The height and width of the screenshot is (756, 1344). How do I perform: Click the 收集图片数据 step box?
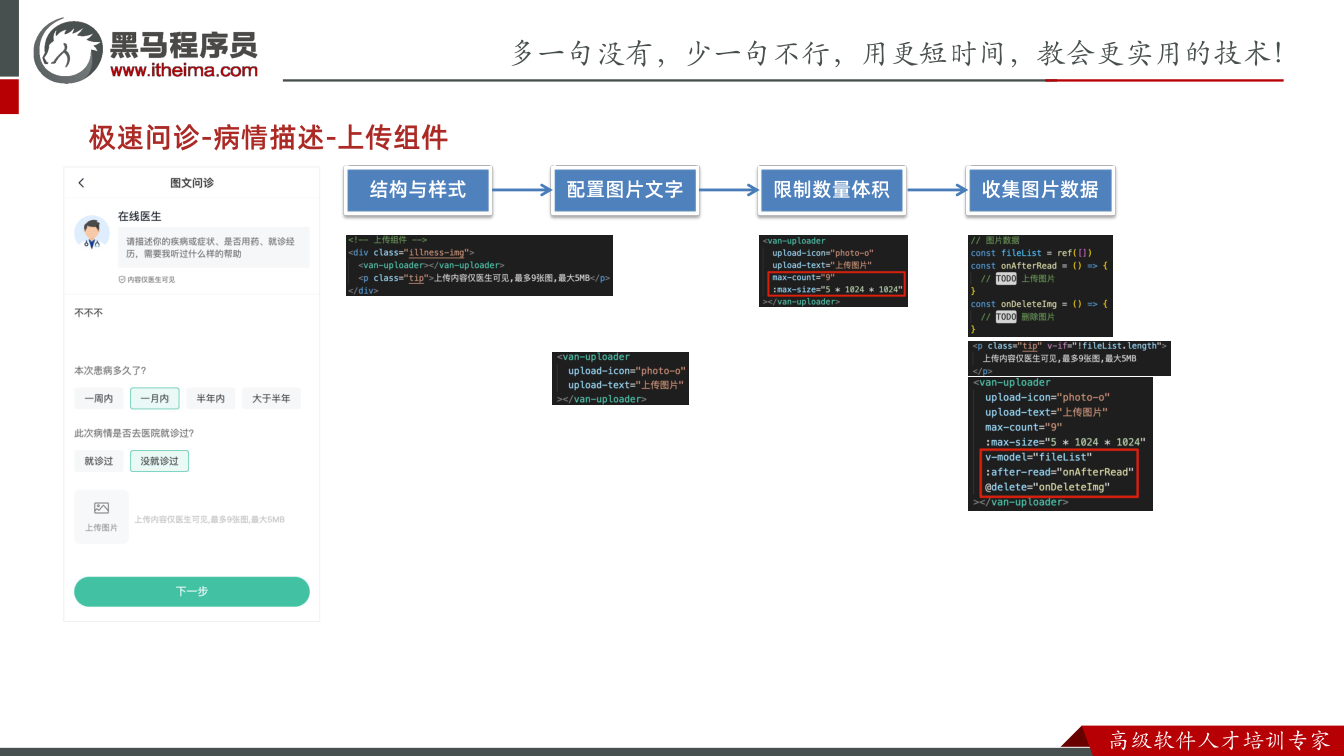click(x=1040, y=190)
